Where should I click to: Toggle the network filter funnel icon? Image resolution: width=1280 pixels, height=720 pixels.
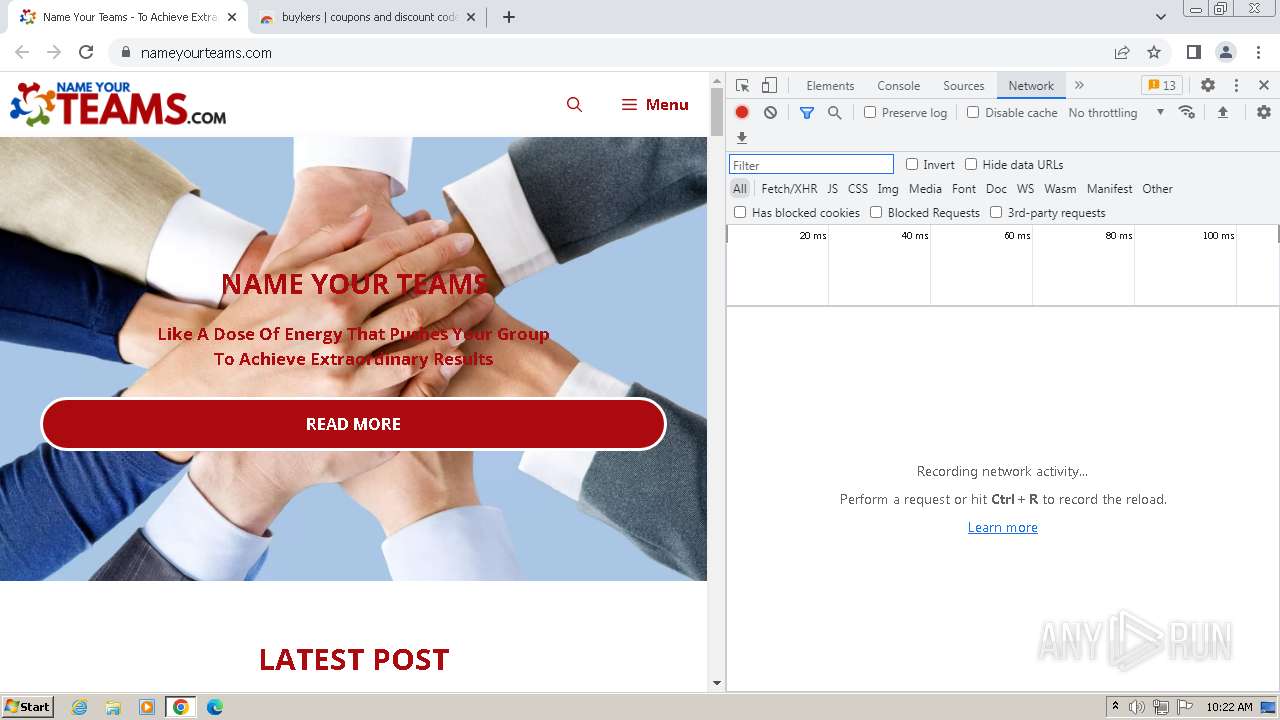807,112
